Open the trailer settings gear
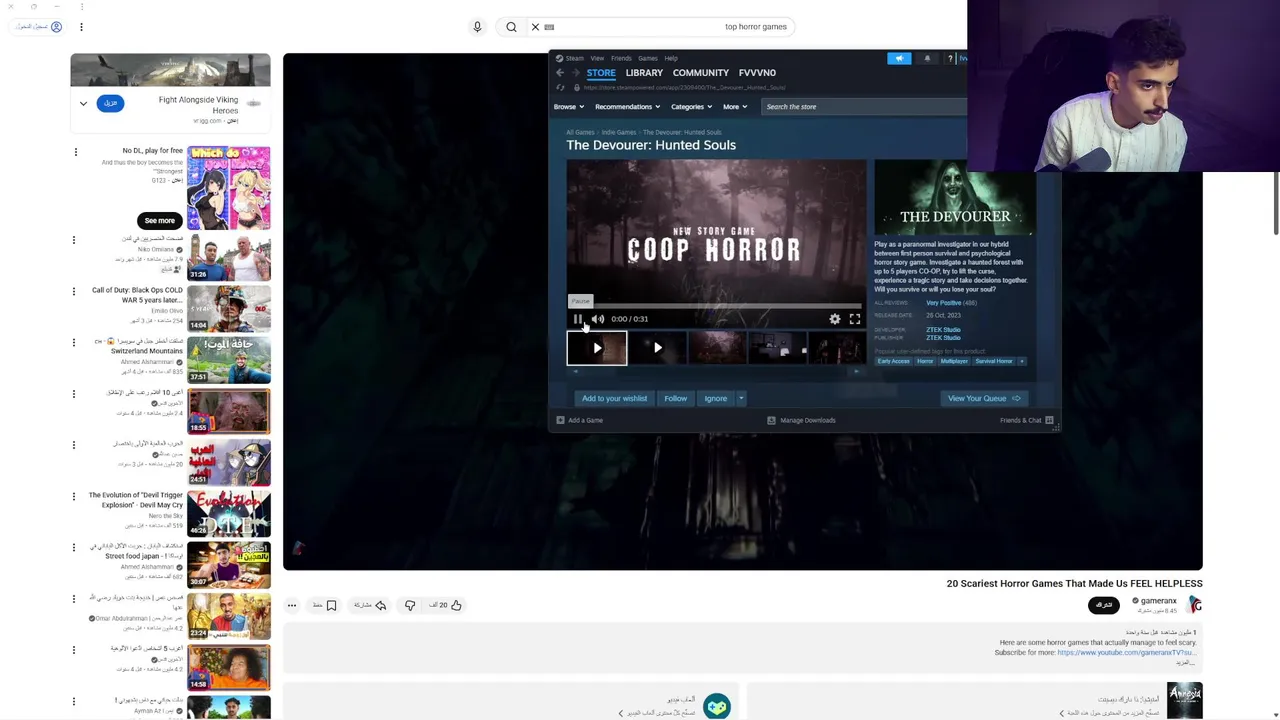This screenshot has width=1280, height=720. 835,319
